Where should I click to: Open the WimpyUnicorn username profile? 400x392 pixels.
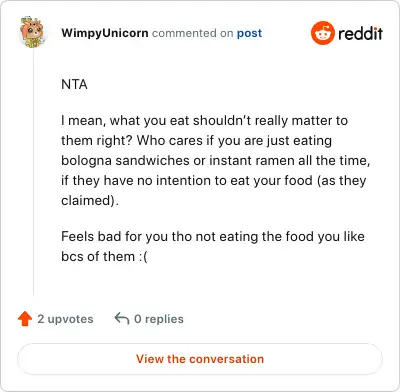click(x=105, y=33)
